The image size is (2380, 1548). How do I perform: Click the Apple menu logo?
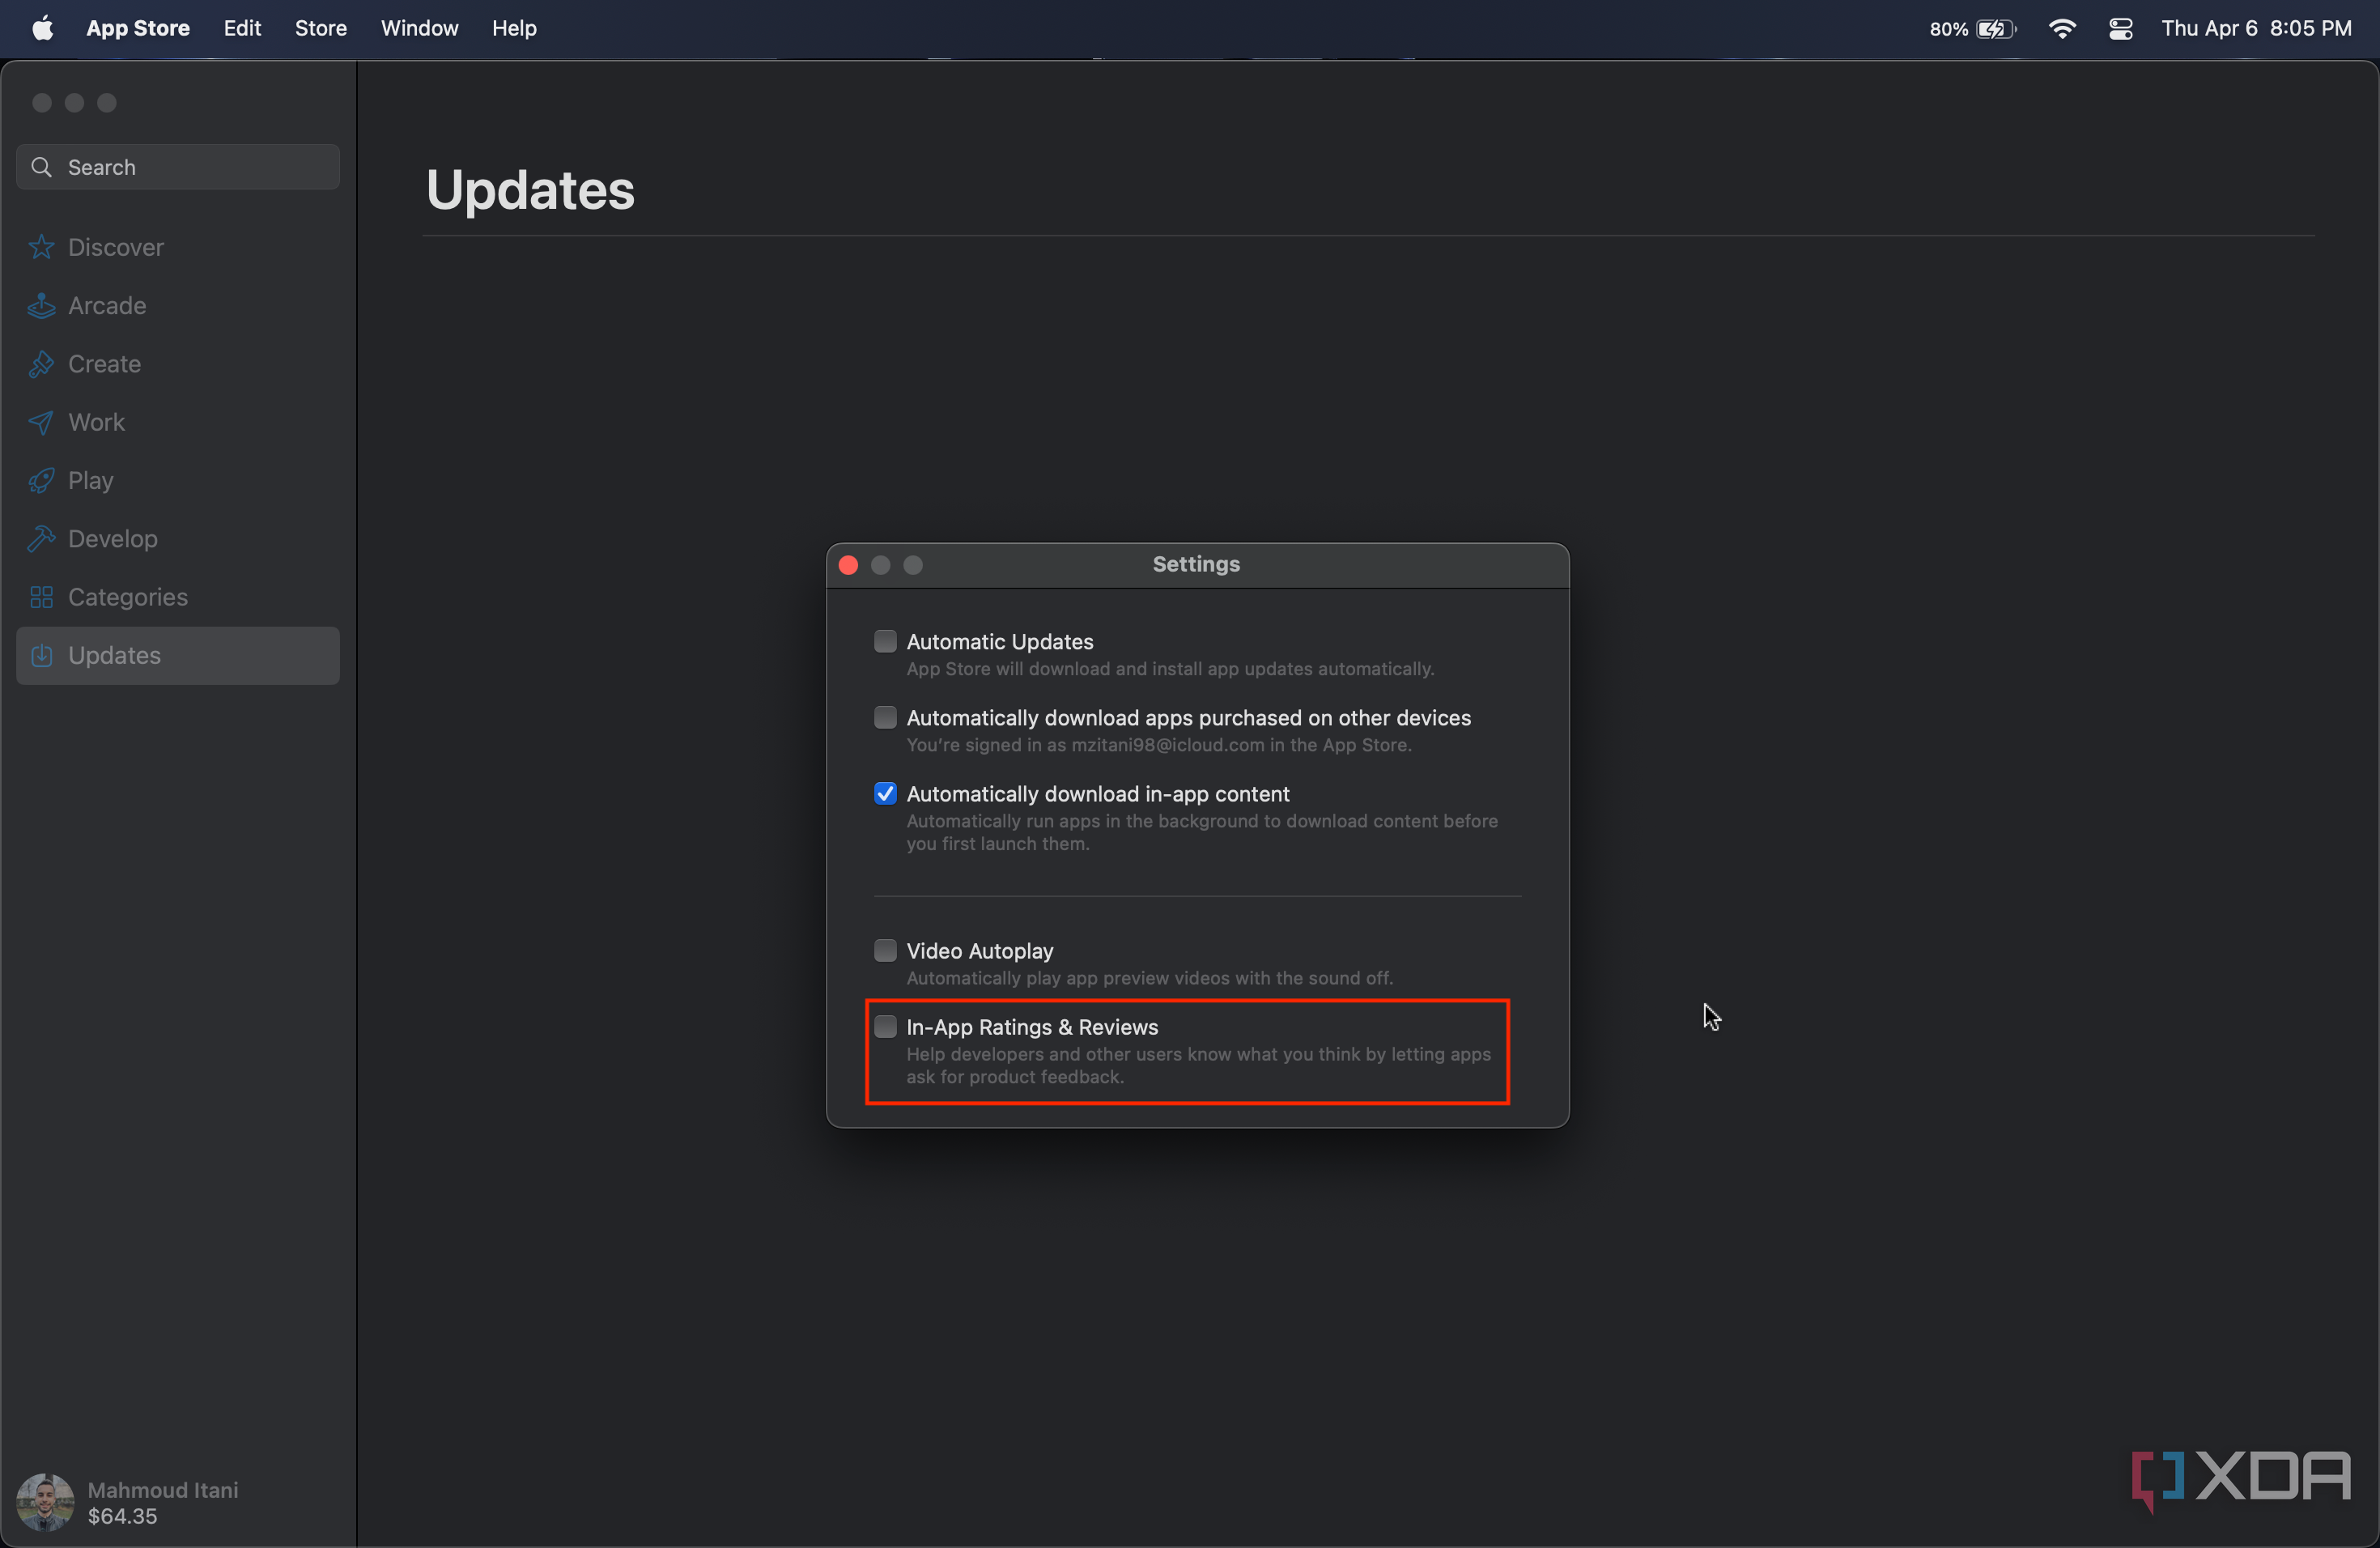pyautogui.click(x=42, y=27)
